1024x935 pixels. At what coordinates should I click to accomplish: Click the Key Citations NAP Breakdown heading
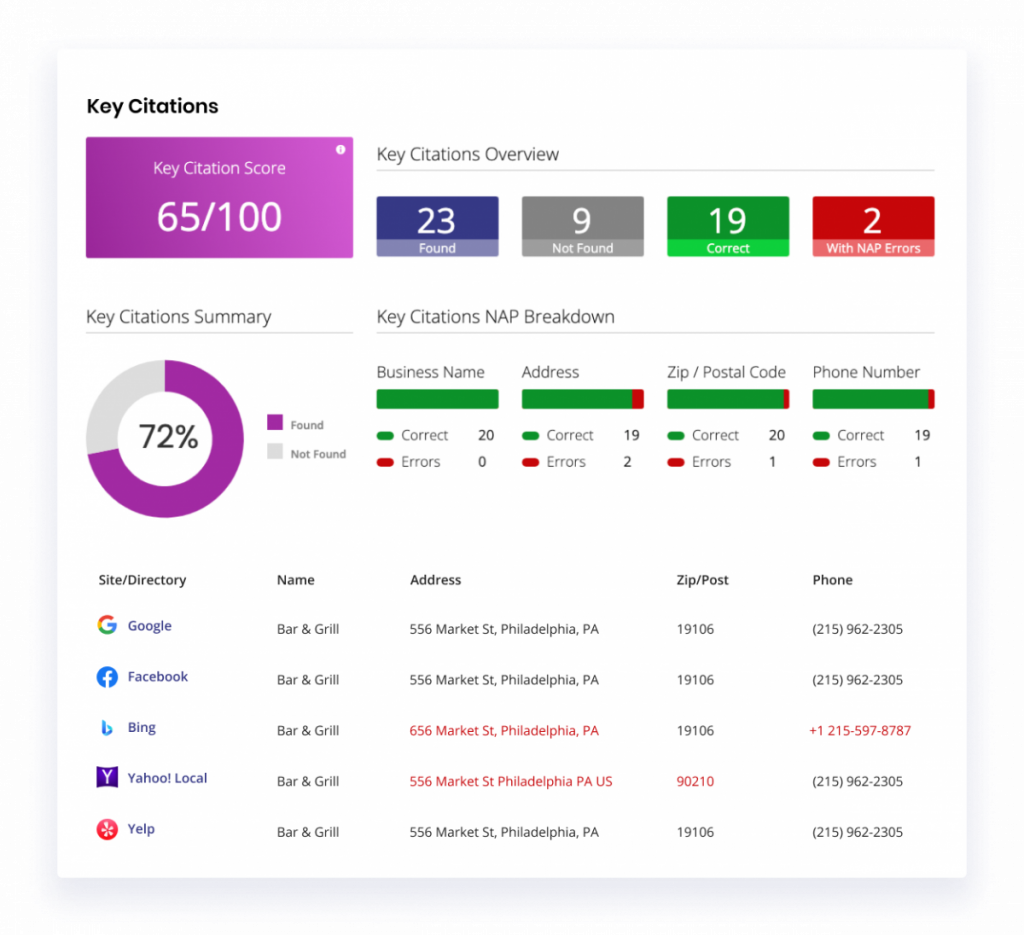click(x=496, y=317)
